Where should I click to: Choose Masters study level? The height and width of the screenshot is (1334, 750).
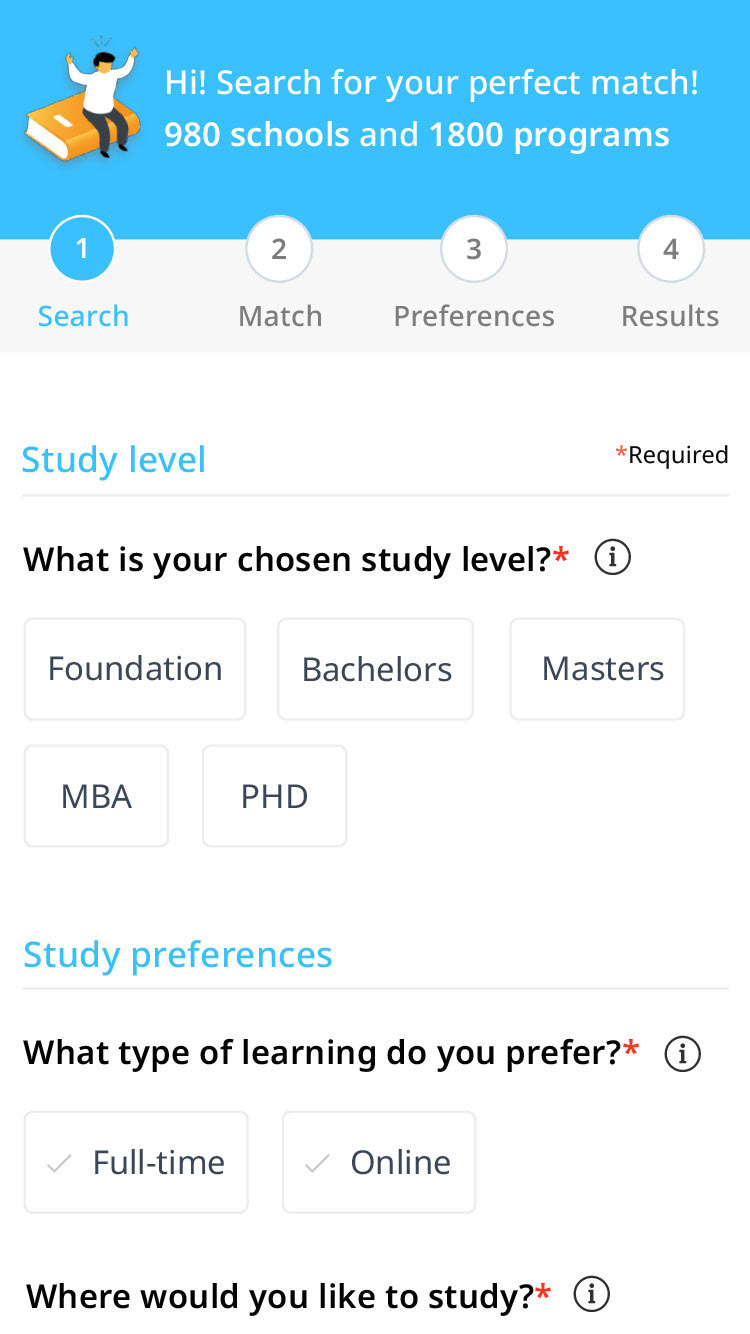[598, 669]
